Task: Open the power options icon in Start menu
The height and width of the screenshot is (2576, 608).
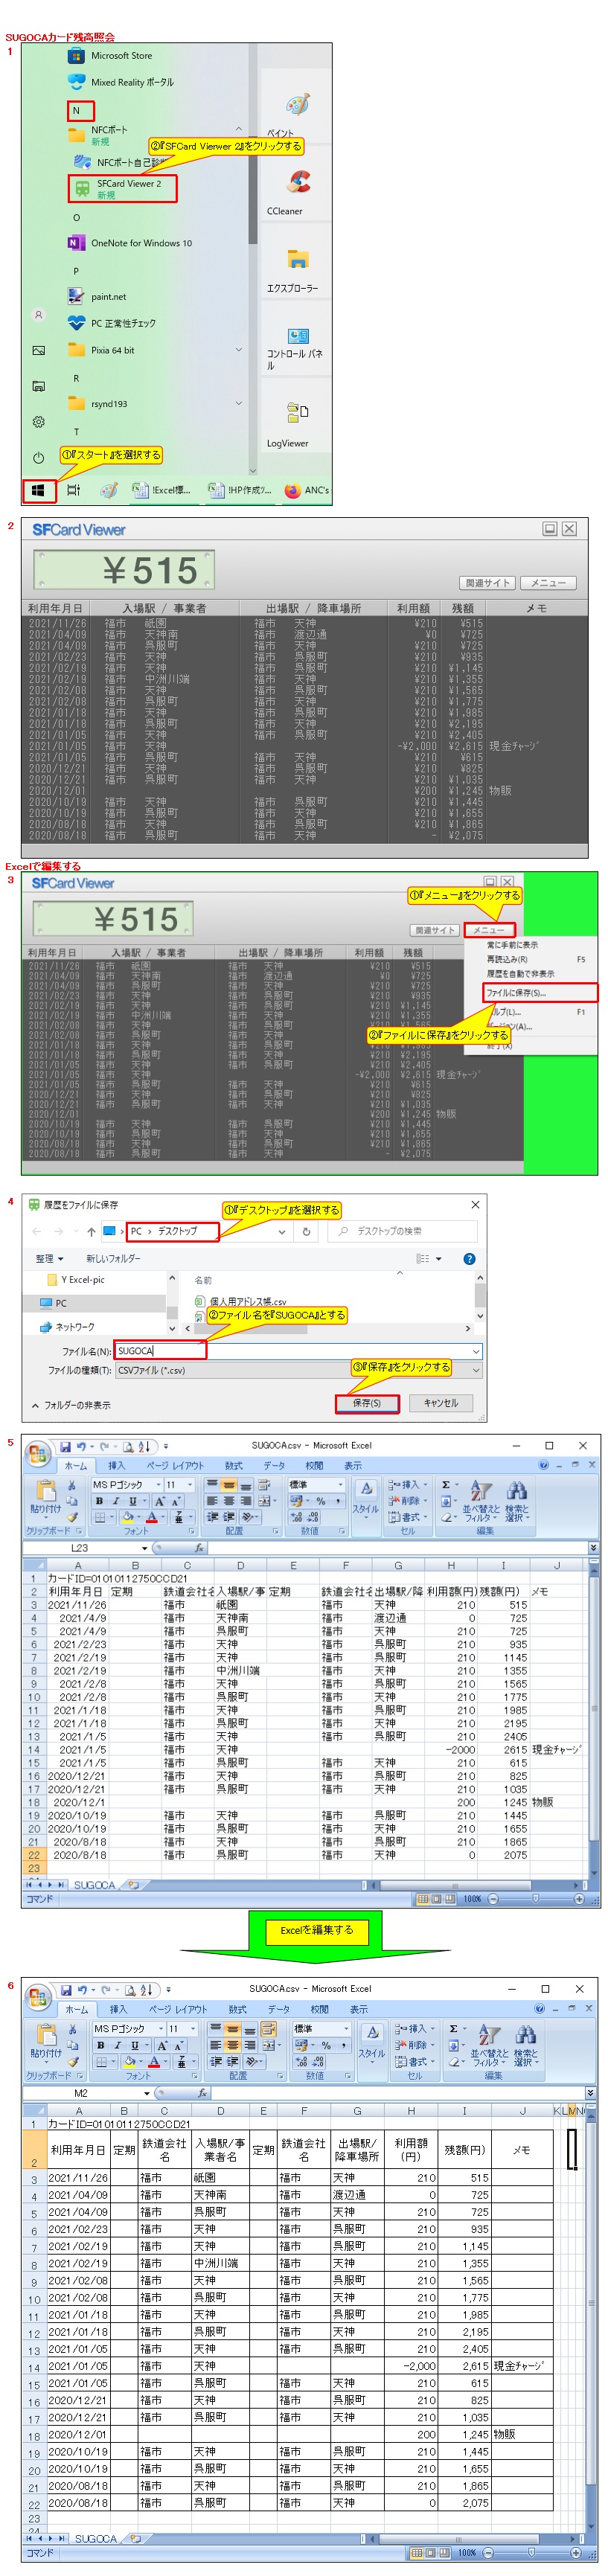Action: pyautogui.click(x=38, y=458)
